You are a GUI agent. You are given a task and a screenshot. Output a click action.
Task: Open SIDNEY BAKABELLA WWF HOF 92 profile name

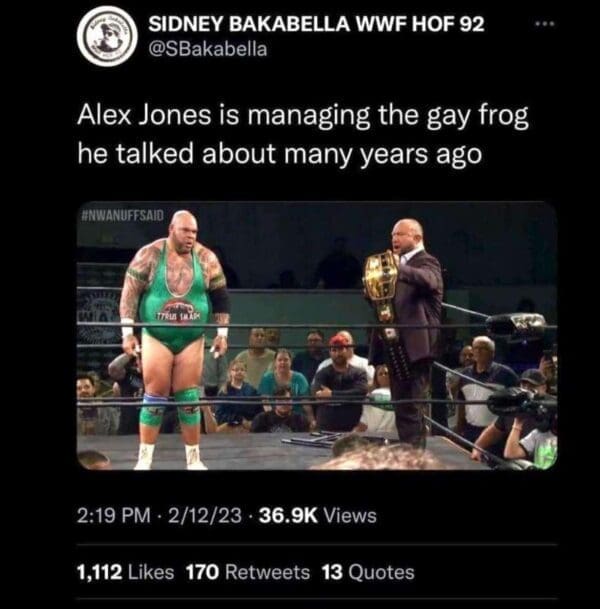click(317, 24)
